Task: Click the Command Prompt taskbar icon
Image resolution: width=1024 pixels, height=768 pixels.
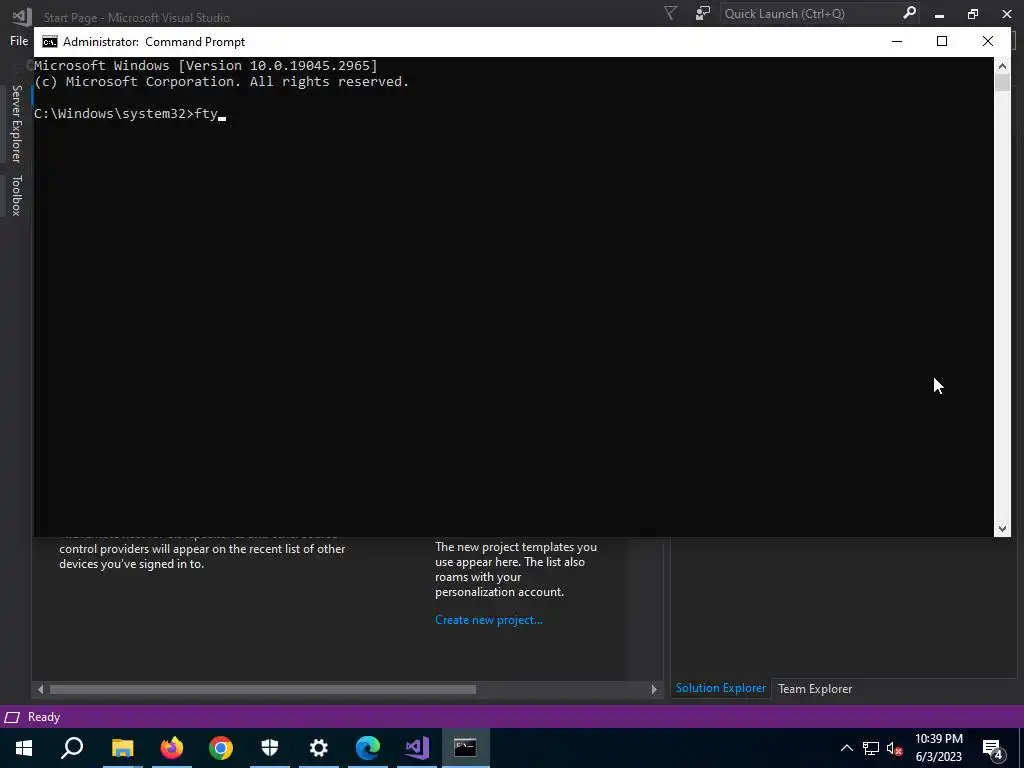Action: tap(466, 748)
